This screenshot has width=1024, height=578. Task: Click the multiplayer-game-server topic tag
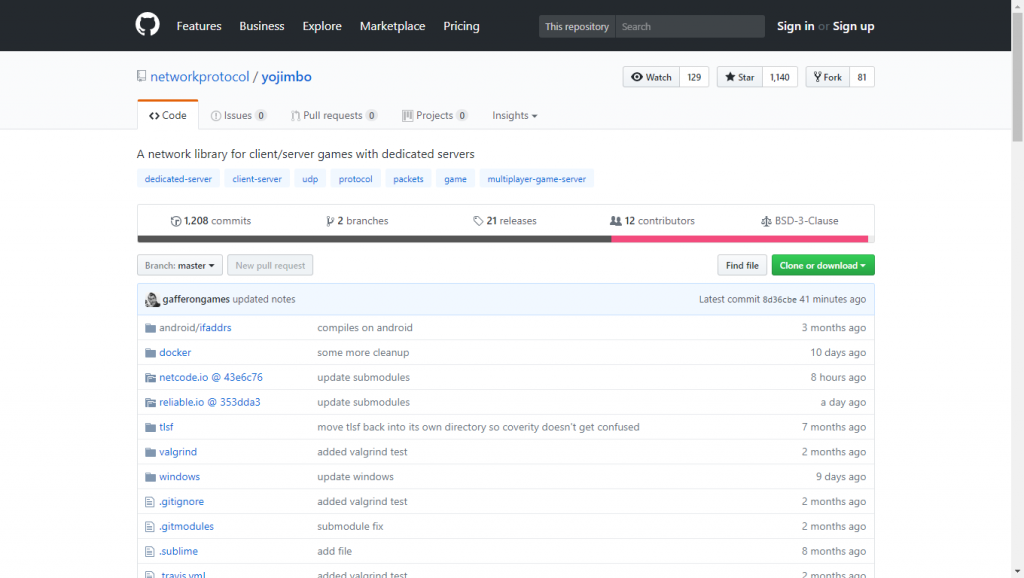click(537, 179)
